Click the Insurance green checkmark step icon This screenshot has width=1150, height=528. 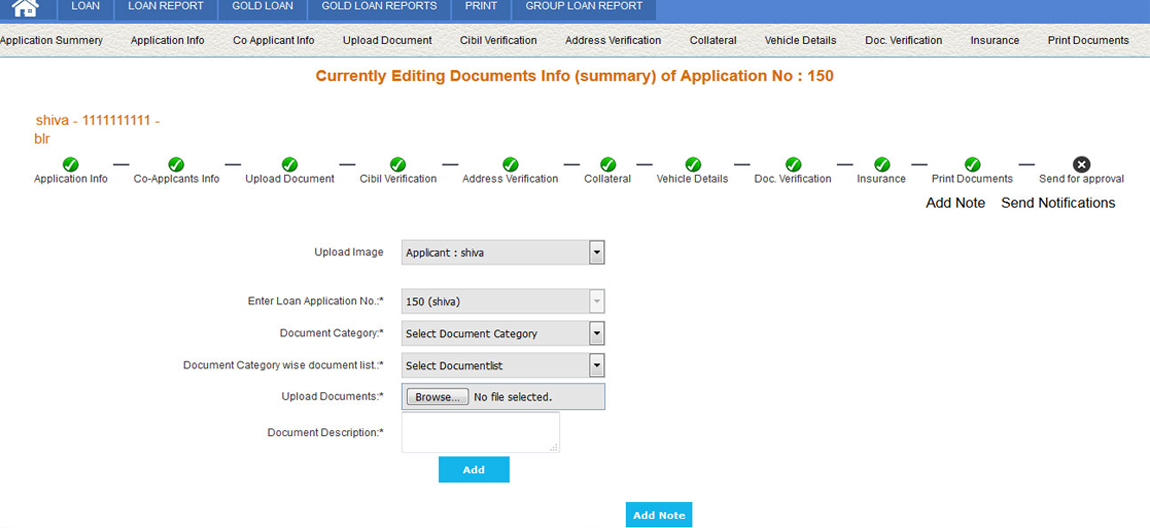881,165
